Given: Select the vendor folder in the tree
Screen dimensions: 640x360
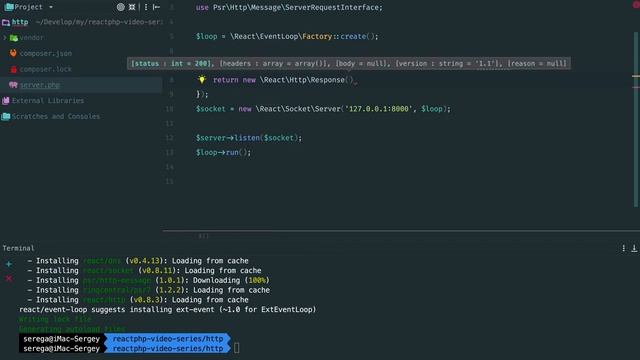Looking at the screenshot, I should pyautogui.click(x=32, y=38).
